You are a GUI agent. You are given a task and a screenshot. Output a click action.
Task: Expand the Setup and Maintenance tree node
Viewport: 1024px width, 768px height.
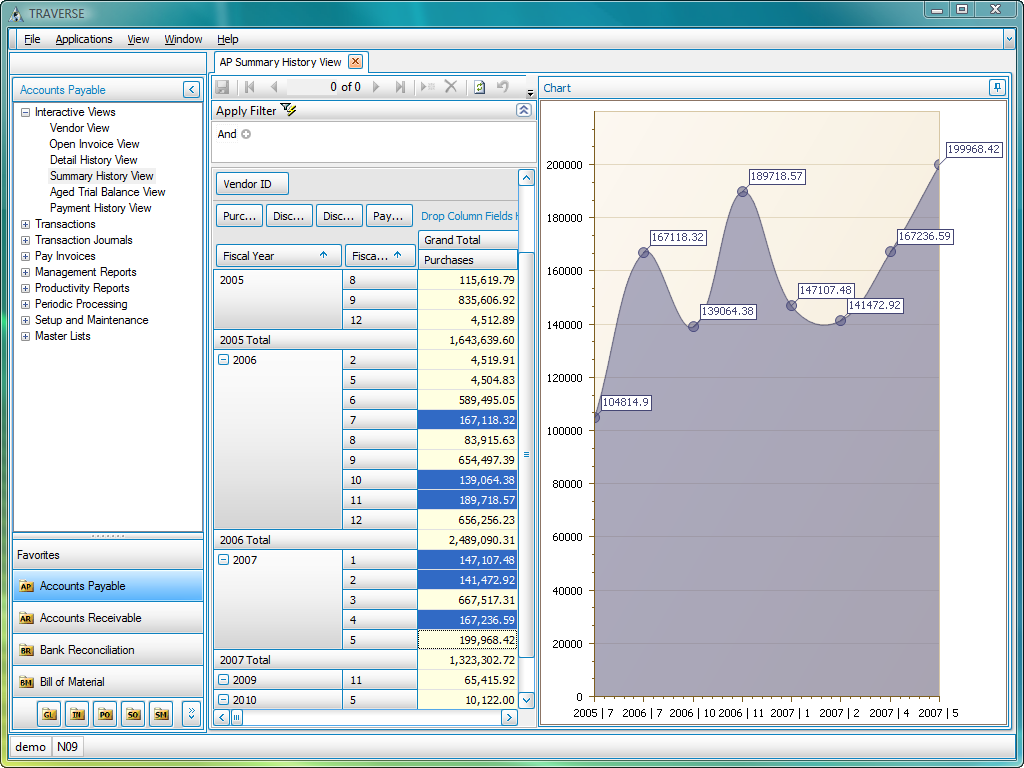pos(25,320)
